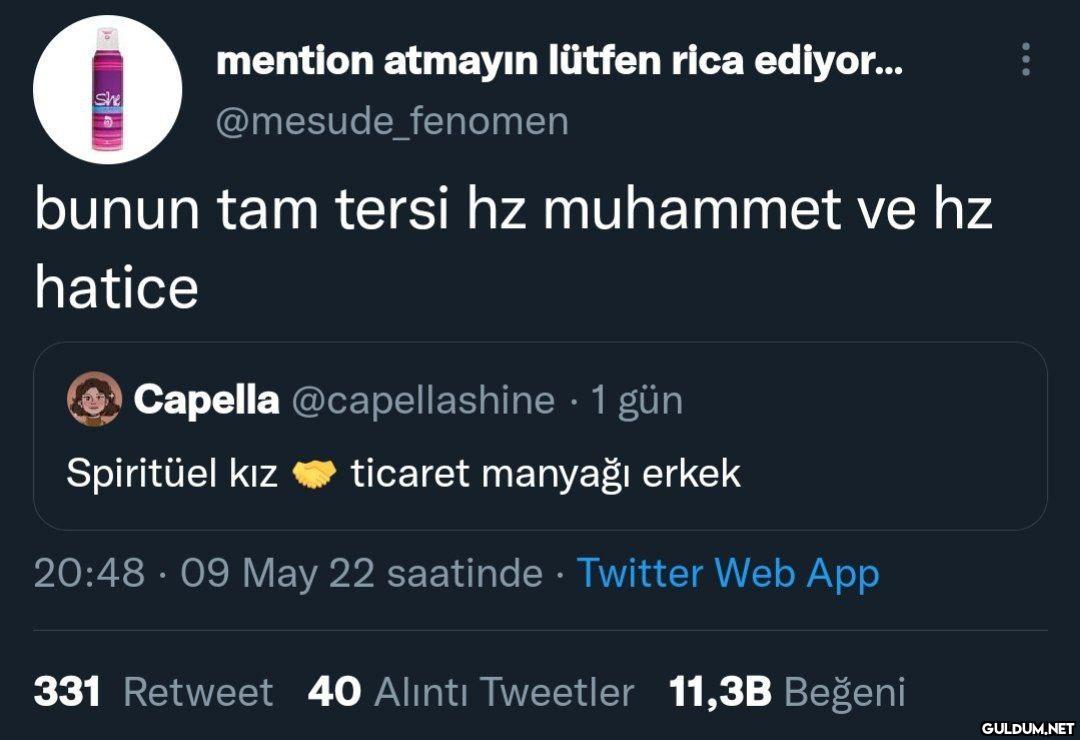The width and height of the screenshot is (1080, 740).
Task: Show the 40 Alıntı Tweetler list
Action: click(x=471, y=691)
